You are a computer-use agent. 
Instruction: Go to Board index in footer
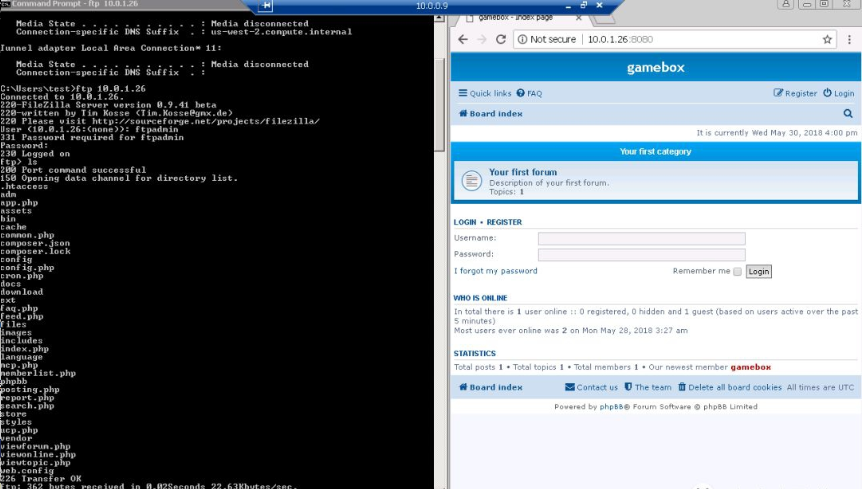point(490,387)
